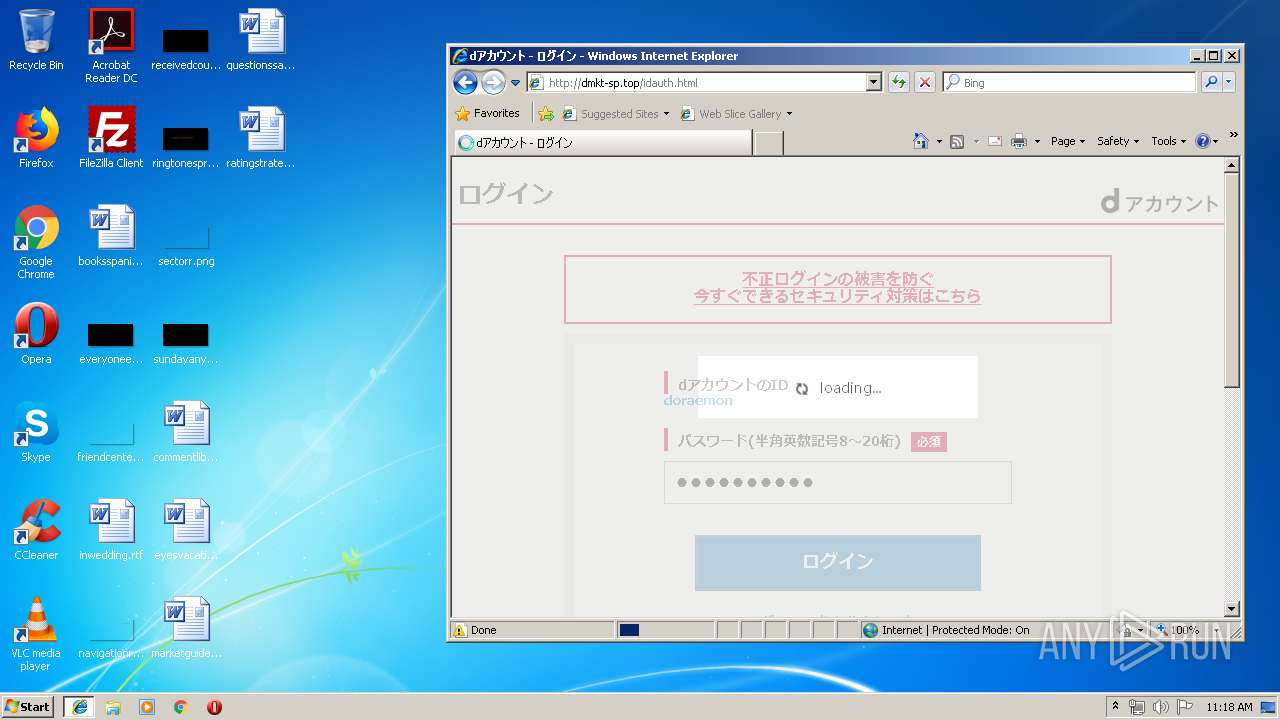This screenshot has width=1280, height=720.
Task: Open the security measures link banner
Action: pyautogui.click(x=838, y=288)
